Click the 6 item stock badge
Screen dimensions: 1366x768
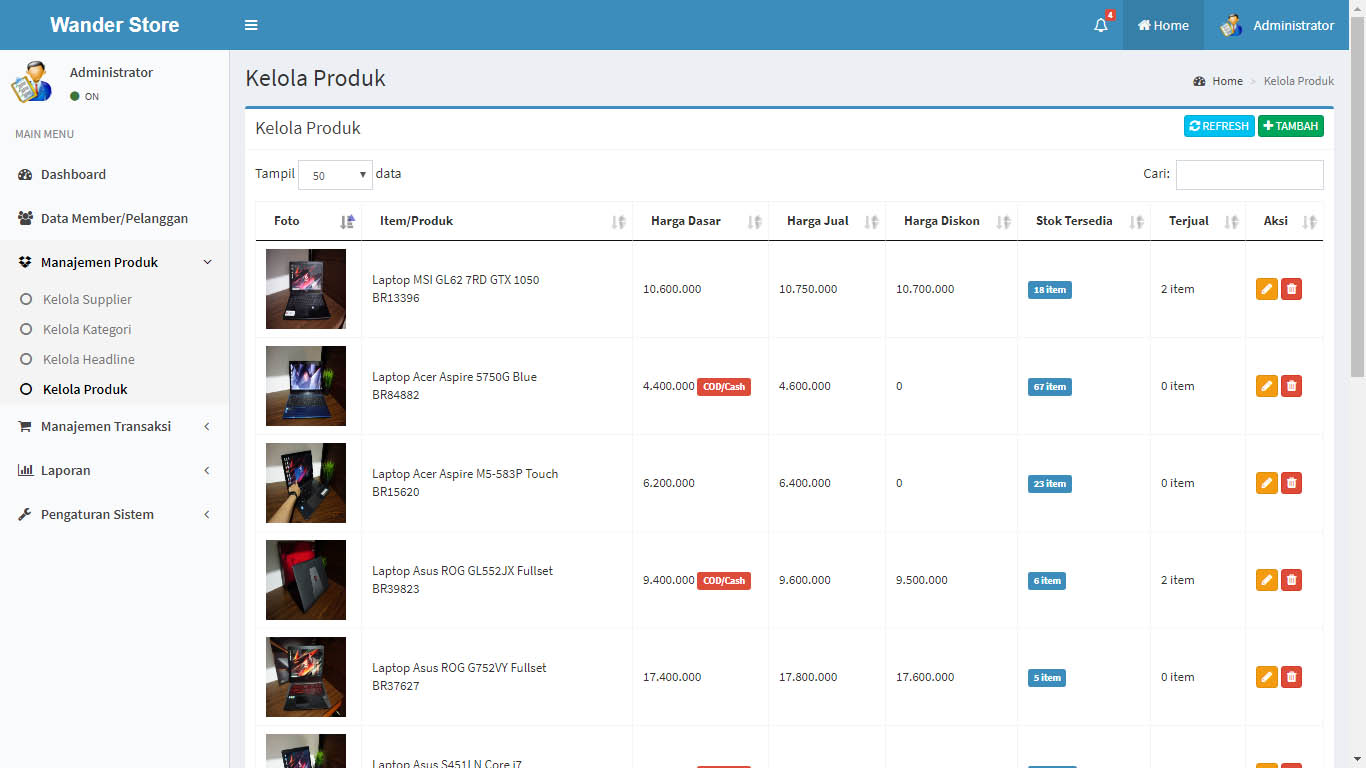1047,581
